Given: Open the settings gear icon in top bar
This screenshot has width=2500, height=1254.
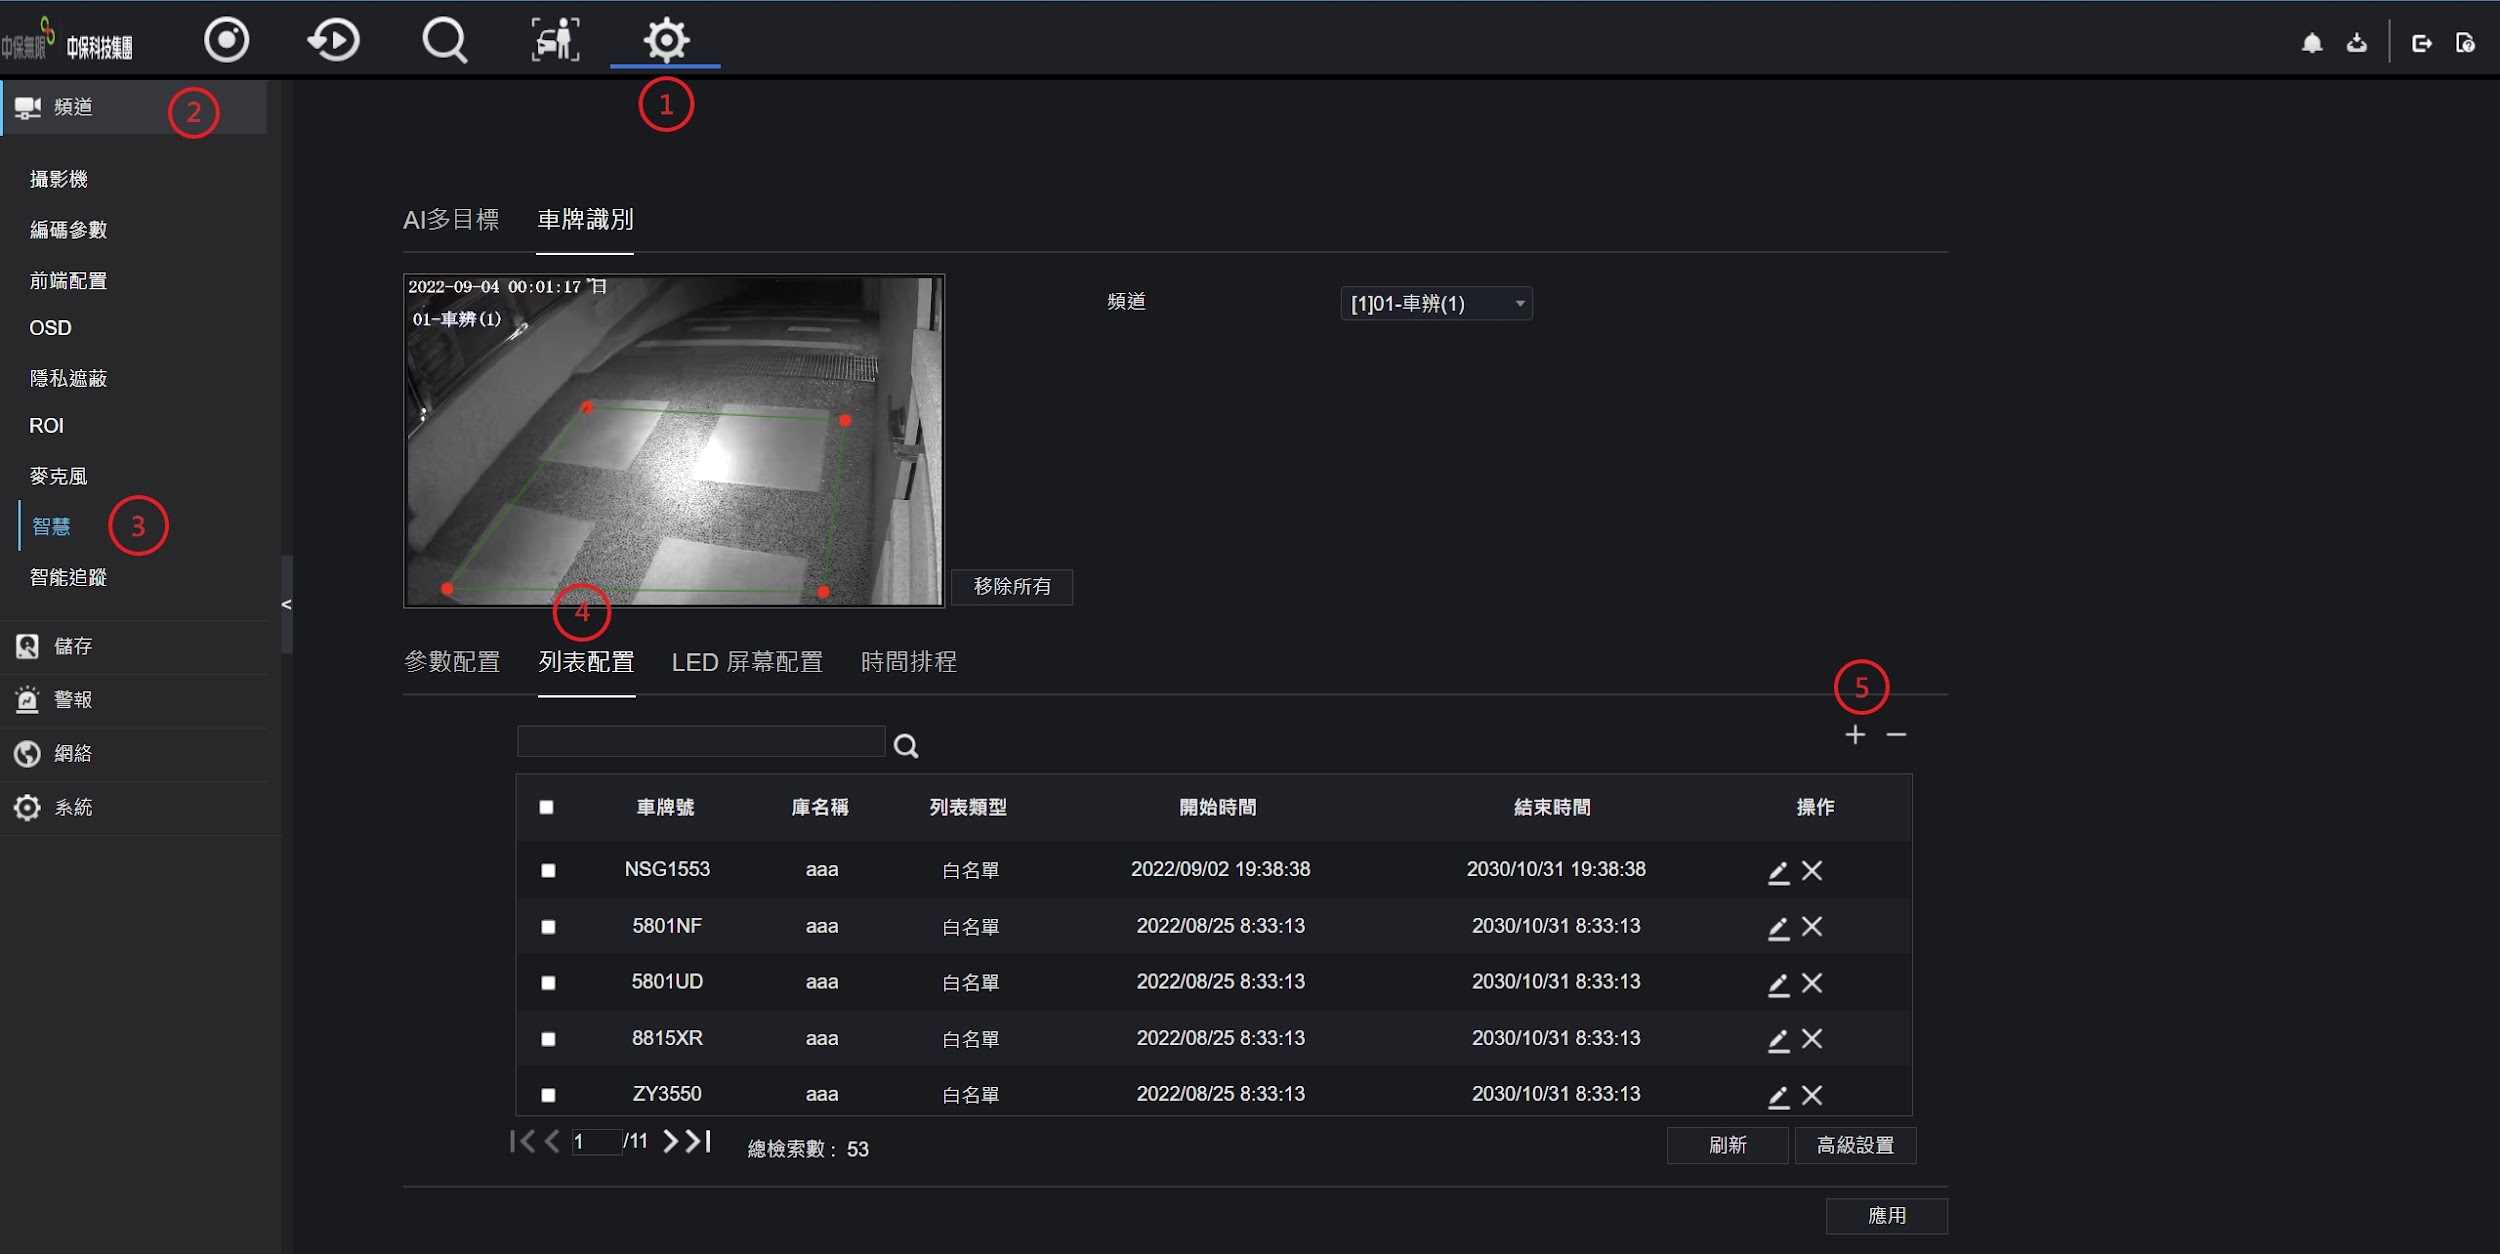Looking at the screenshot, I should [x=666, y=40].
